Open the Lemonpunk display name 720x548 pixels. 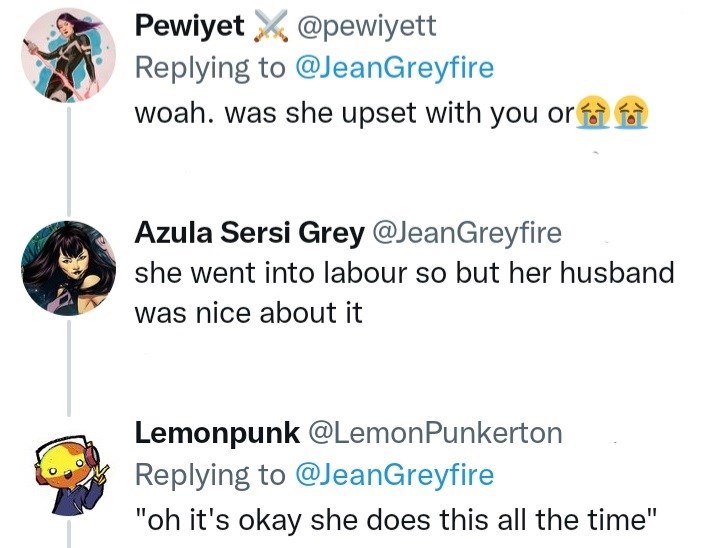[x=217, y=433]
